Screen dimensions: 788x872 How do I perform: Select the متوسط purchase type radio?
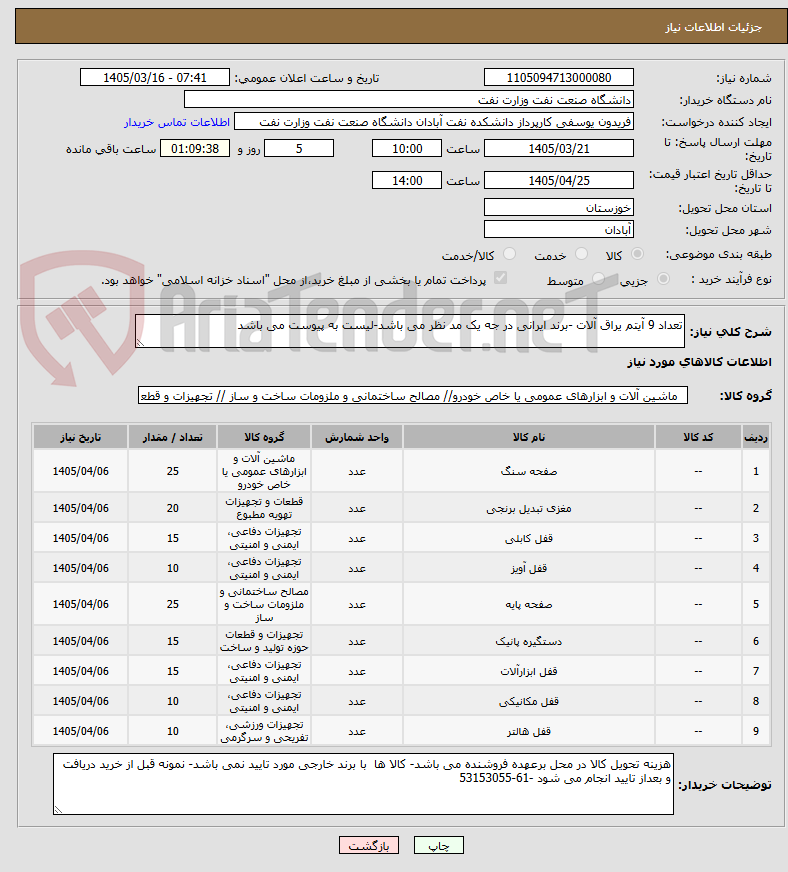[598, 279]
